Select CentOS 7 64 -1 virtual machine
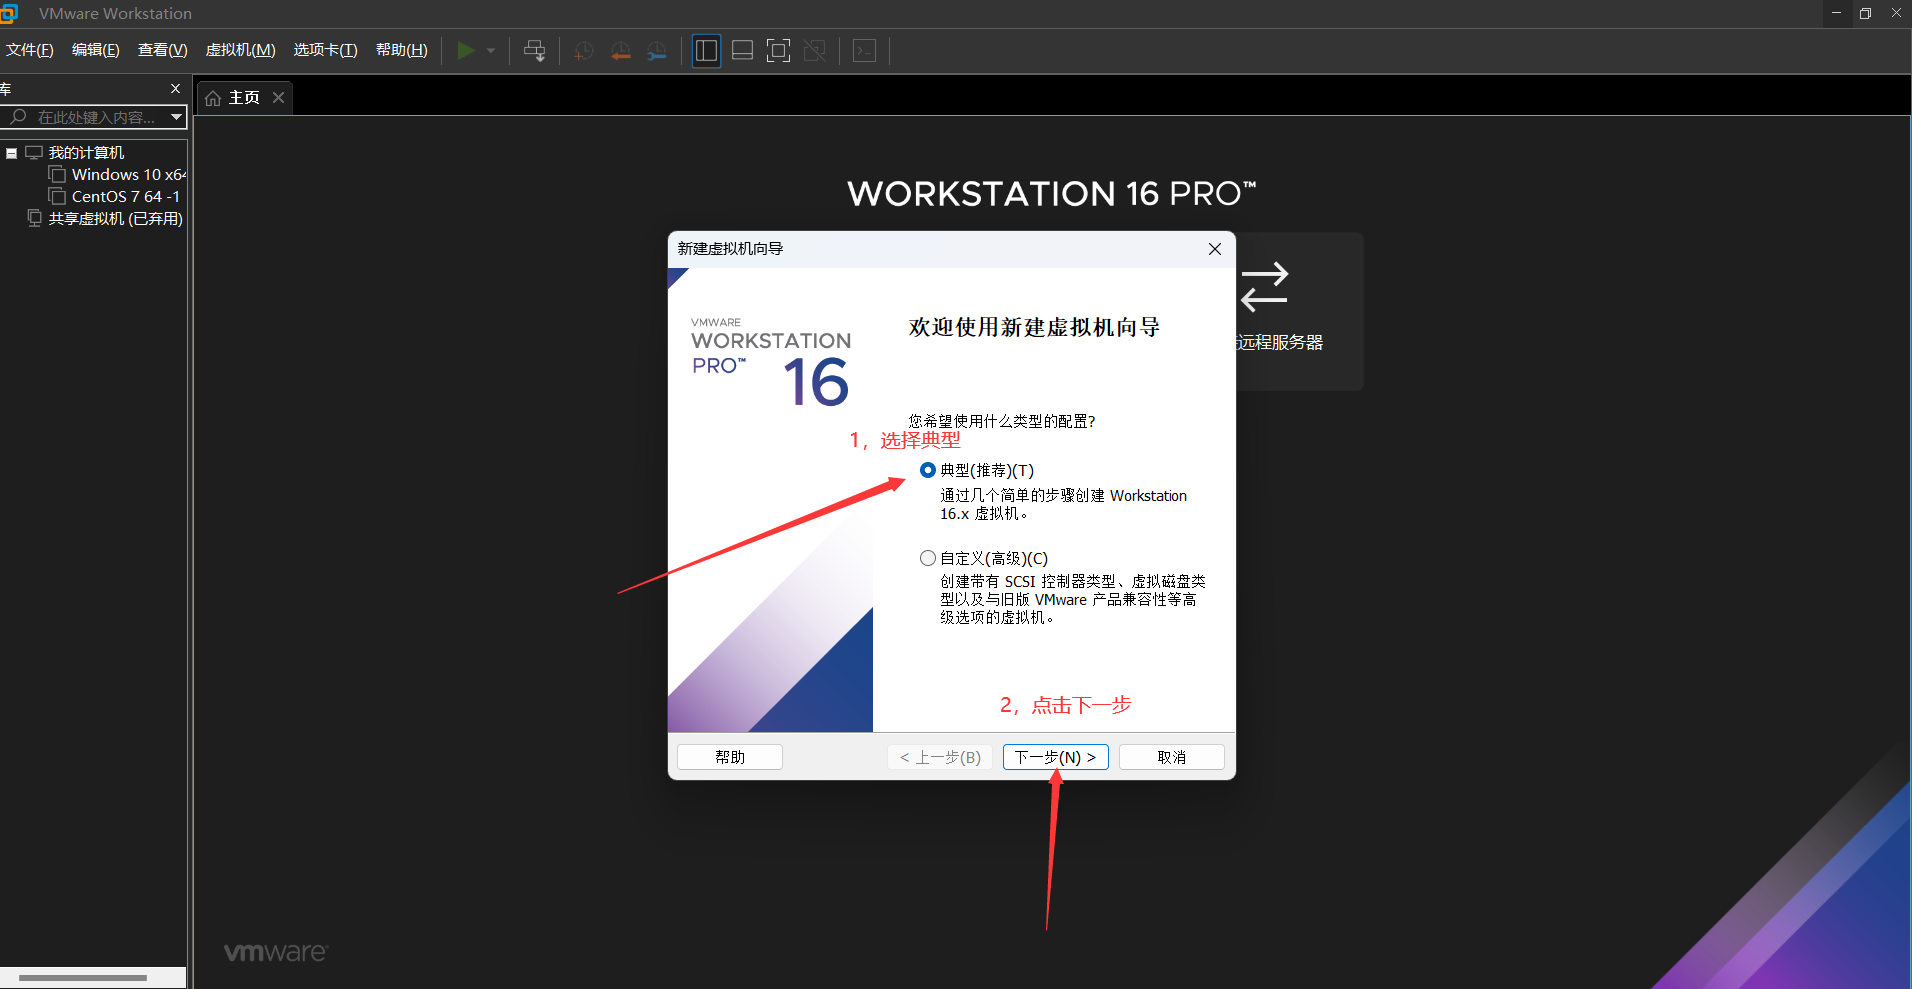This screenshot has height=989, width=1912. 126,196
